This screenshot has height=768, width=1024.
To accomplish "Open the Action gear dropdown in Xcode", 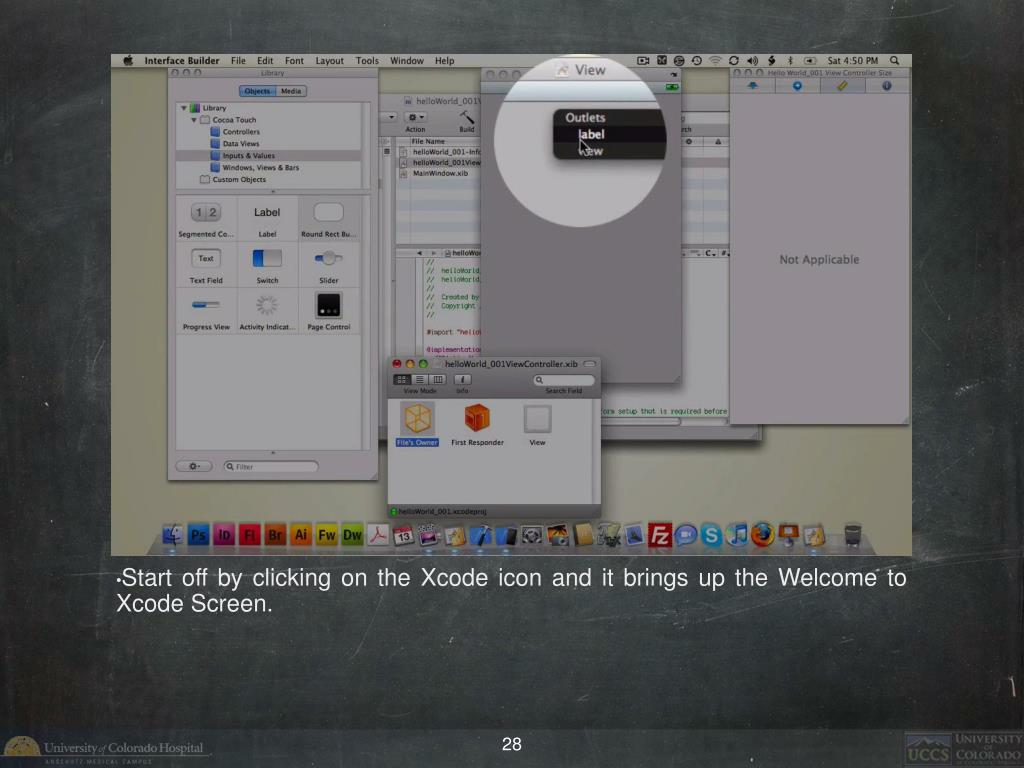I will click(416, 117).
